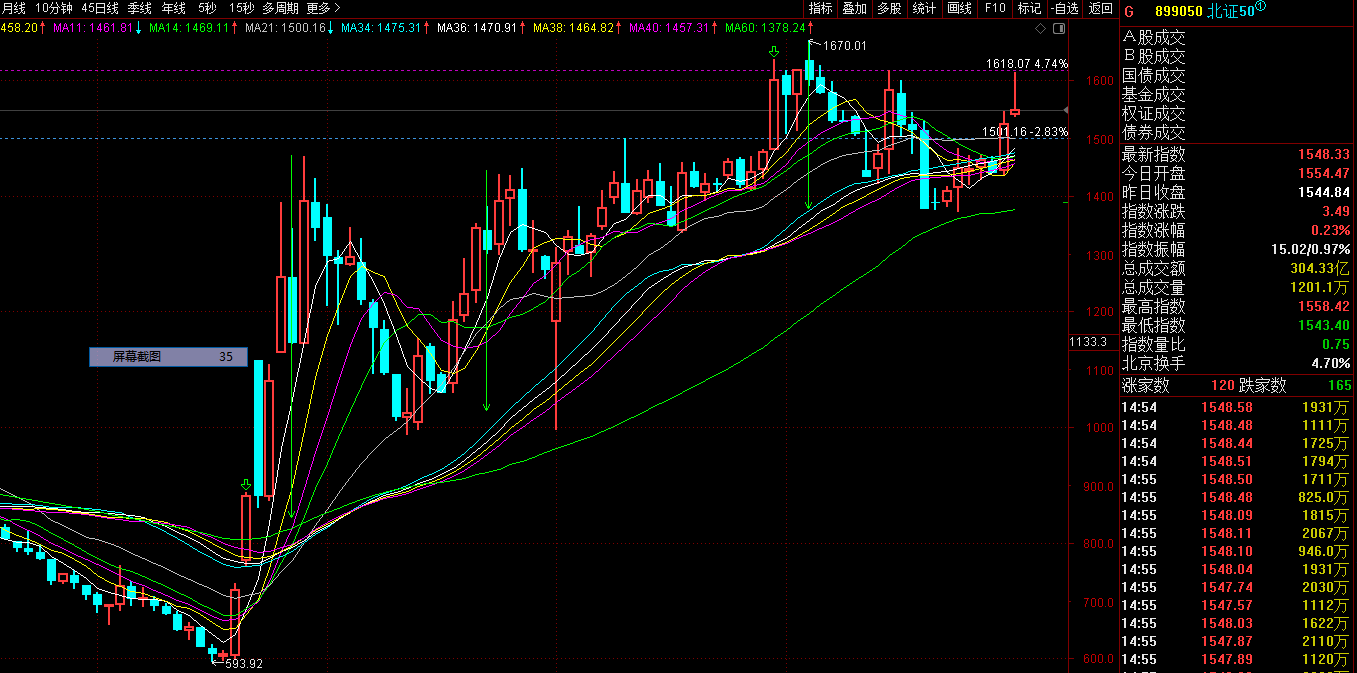Open the 多周期 multi-period view
Screen dimensions: 1357x673
tap(281, 8)
